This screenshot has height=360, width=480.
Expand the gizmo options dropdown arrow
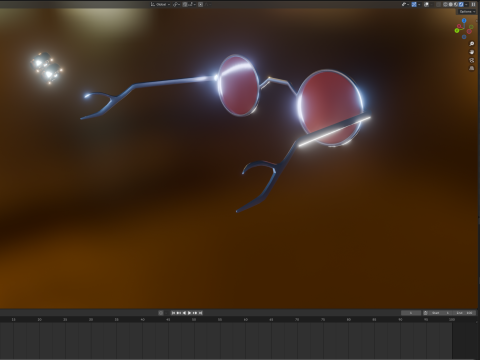click(419, 4)
